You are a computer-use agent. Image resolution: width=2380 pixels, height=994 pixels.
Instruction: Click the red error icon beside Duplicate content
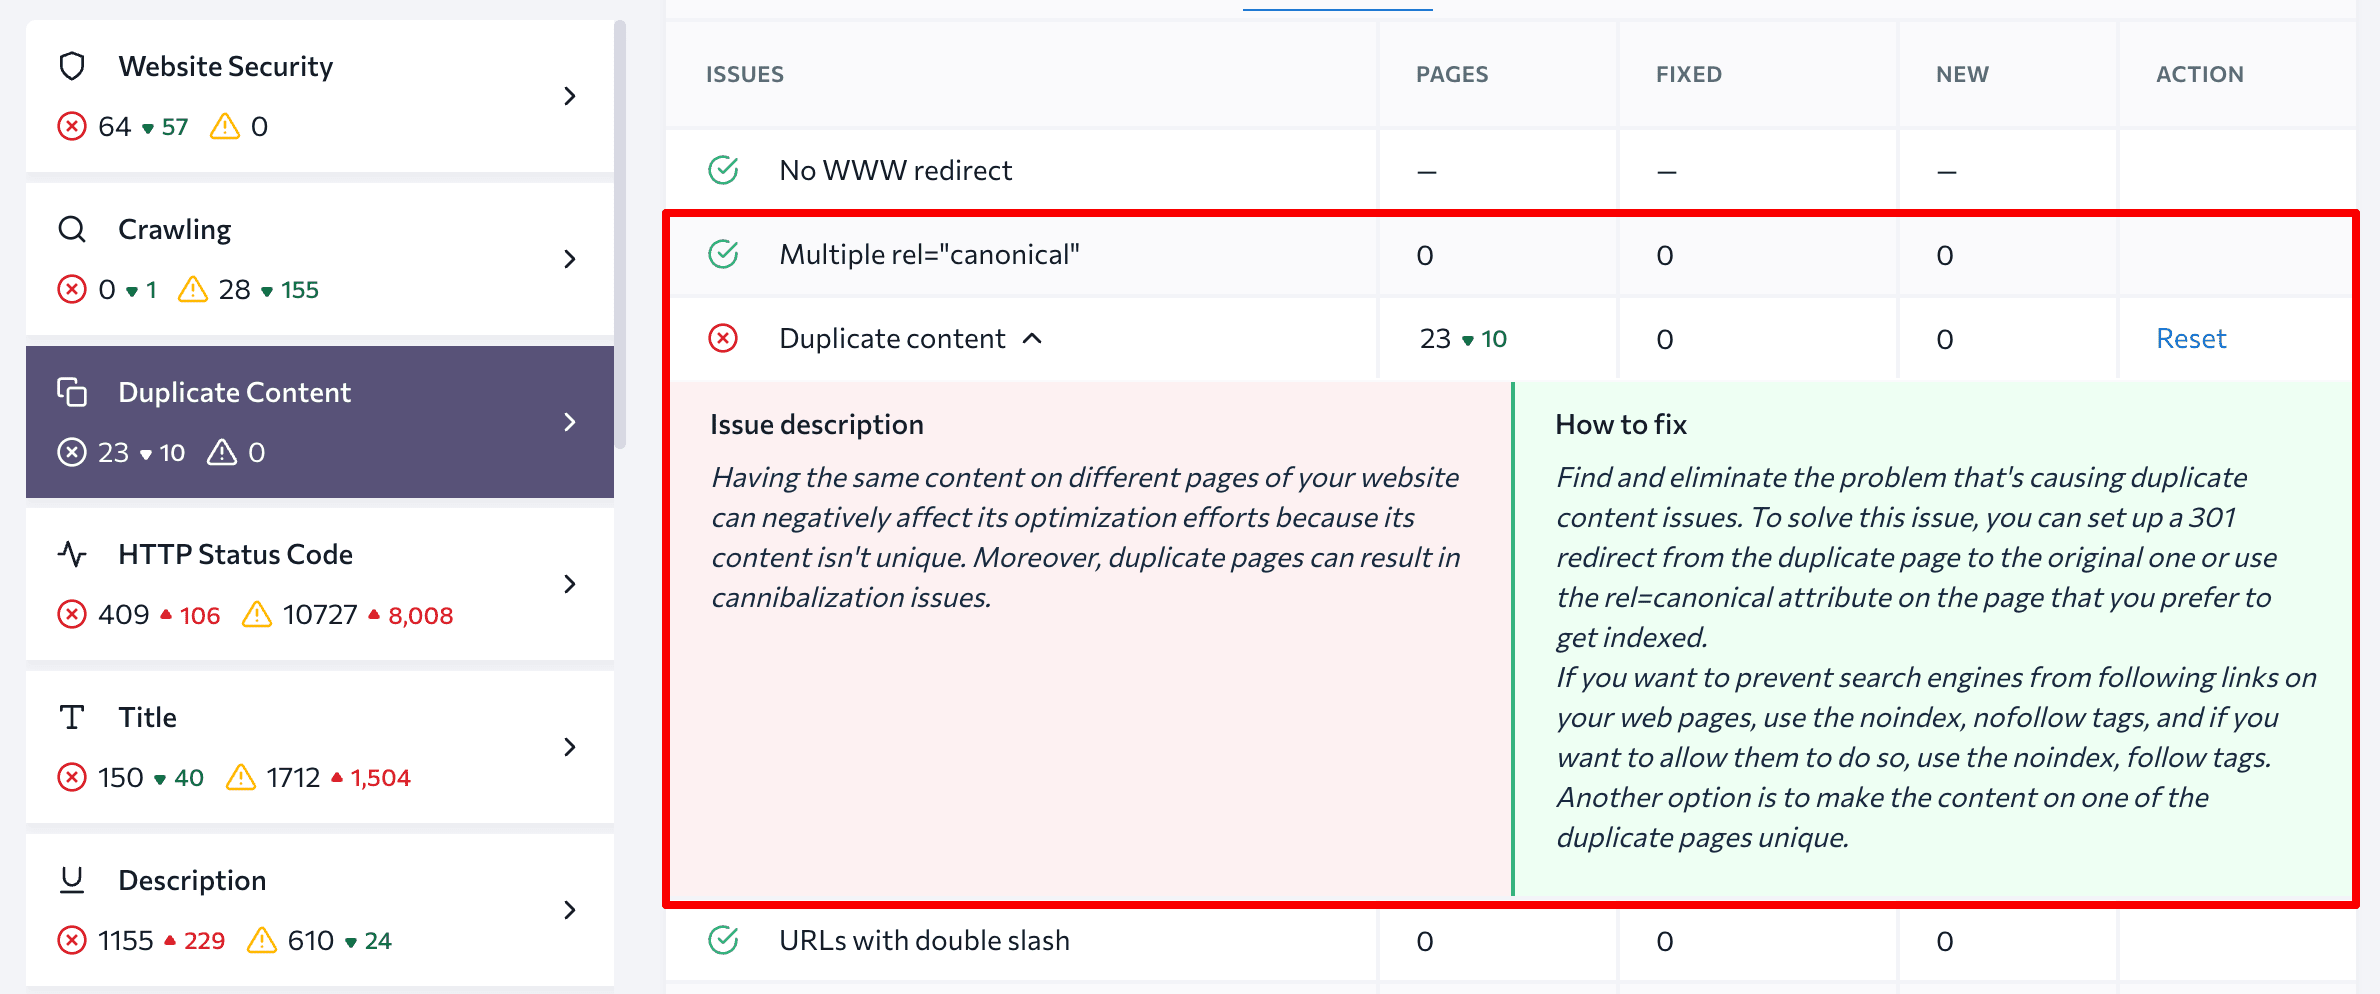(x=723, y=338)
